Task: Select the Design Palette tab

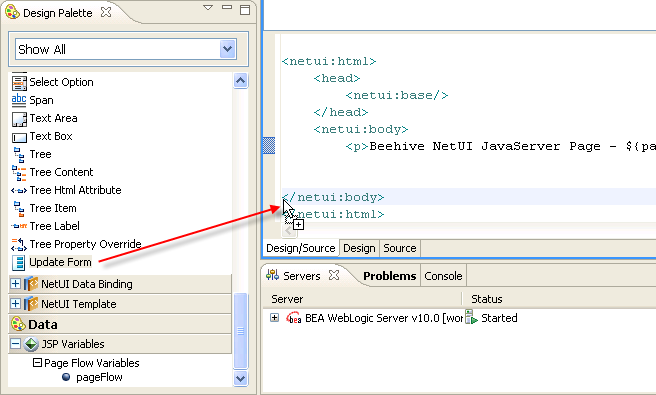Action: coord(58,13)
